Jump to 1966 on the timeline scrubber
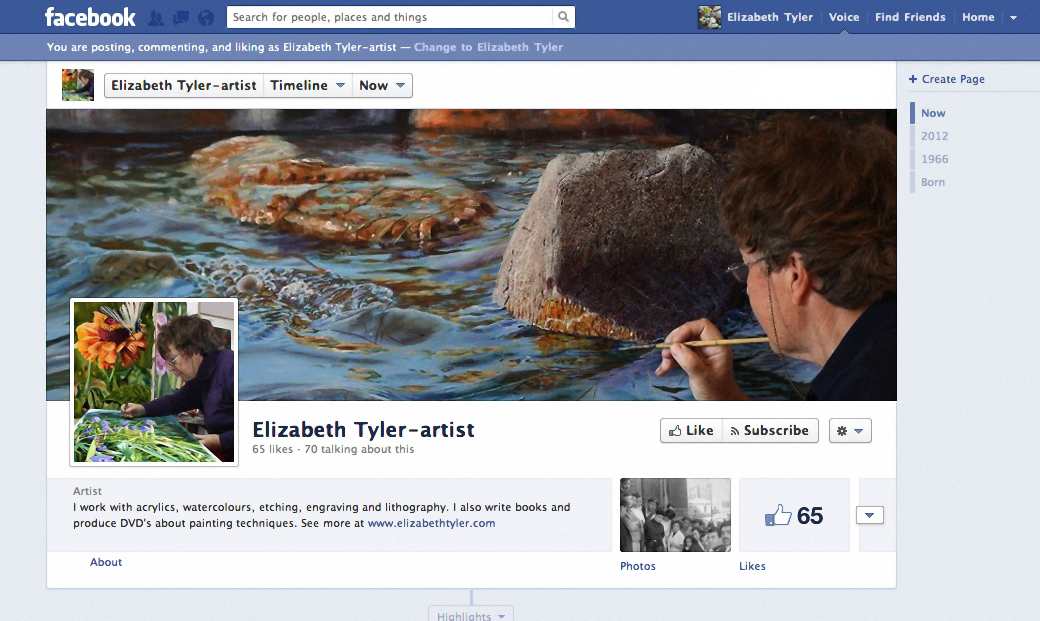1040x621 pixels. point(934,158)
